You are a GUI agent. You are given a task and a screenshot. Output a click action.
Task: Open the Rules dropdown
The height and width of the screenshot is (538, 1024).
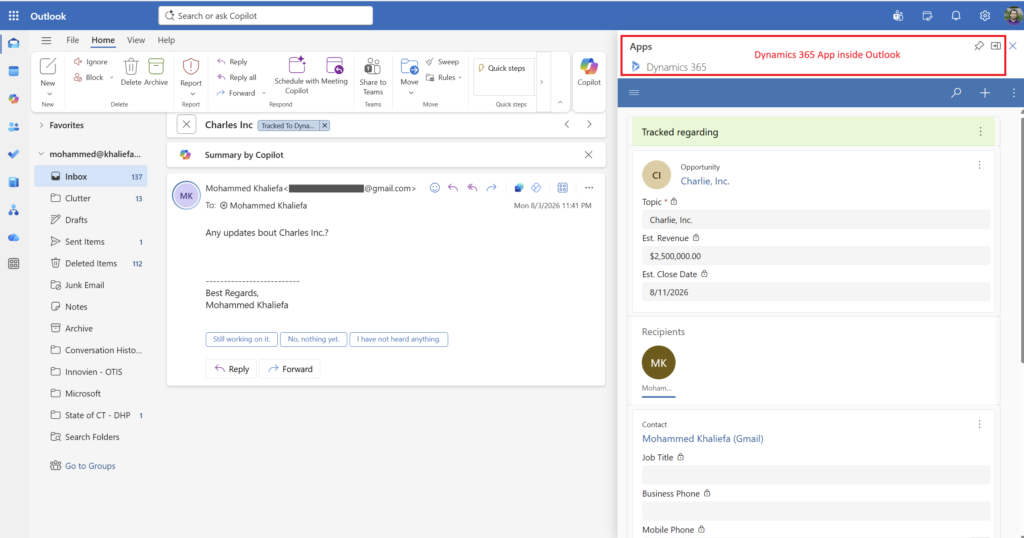click(444, 78)
